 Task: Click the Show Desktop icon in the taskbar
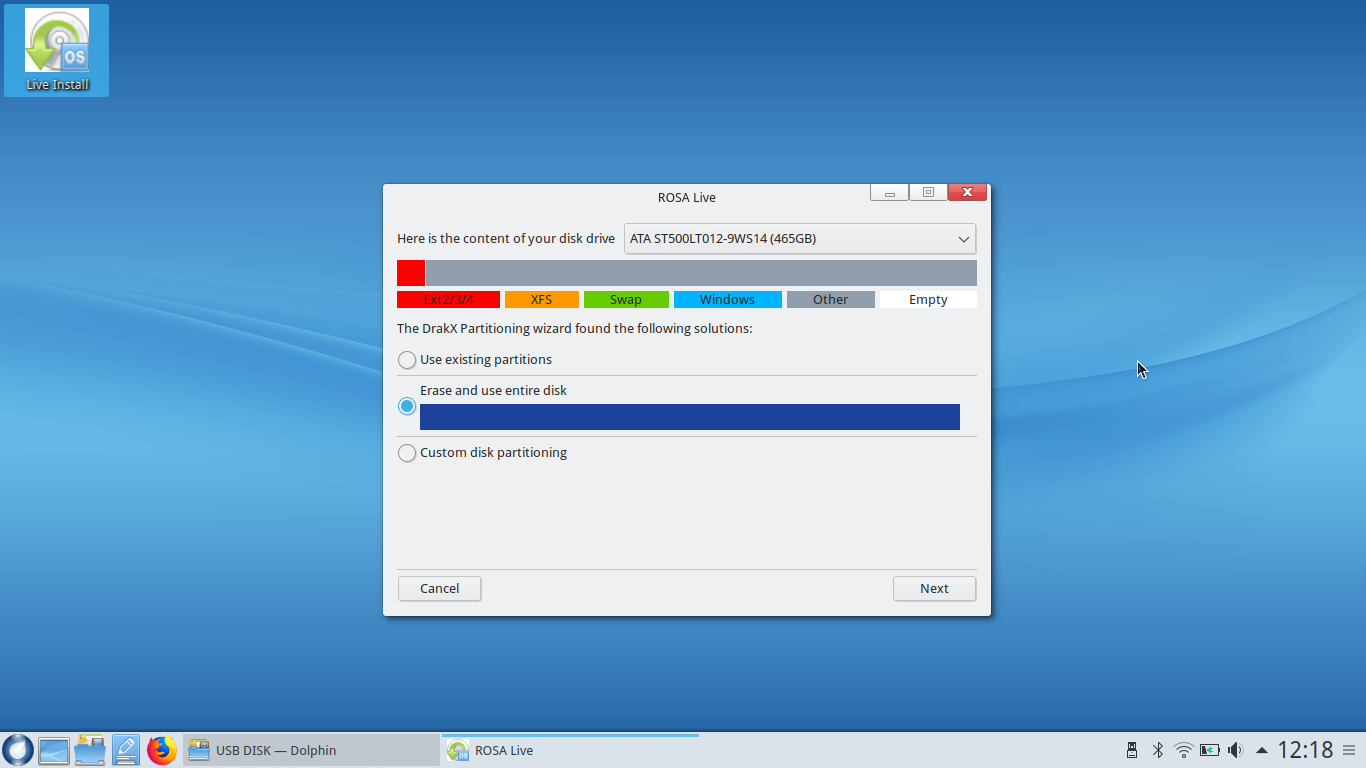click(x=54, y=750)
